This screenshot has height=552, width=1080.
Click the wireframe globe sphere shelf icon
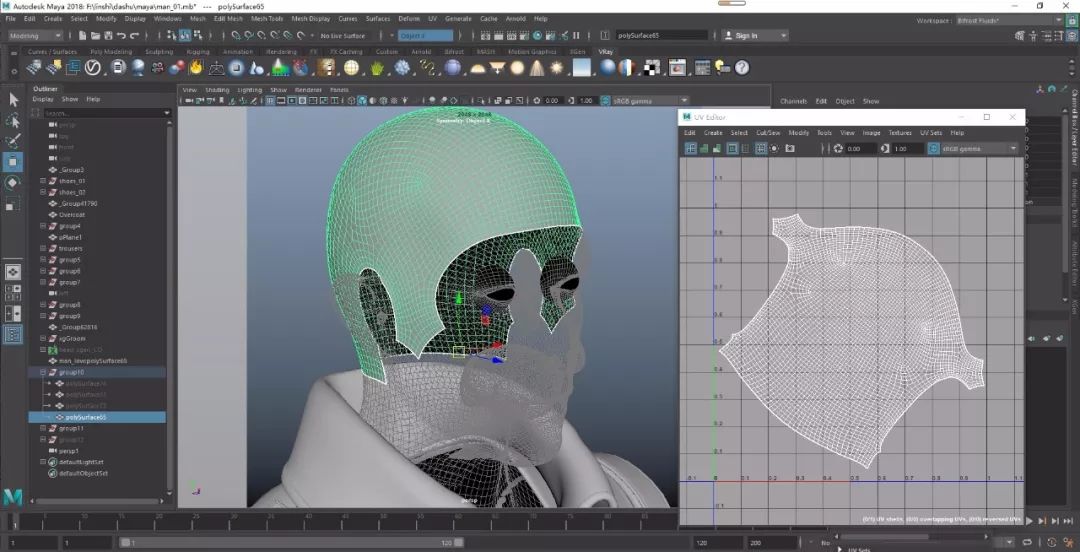[x=351, y=68]
